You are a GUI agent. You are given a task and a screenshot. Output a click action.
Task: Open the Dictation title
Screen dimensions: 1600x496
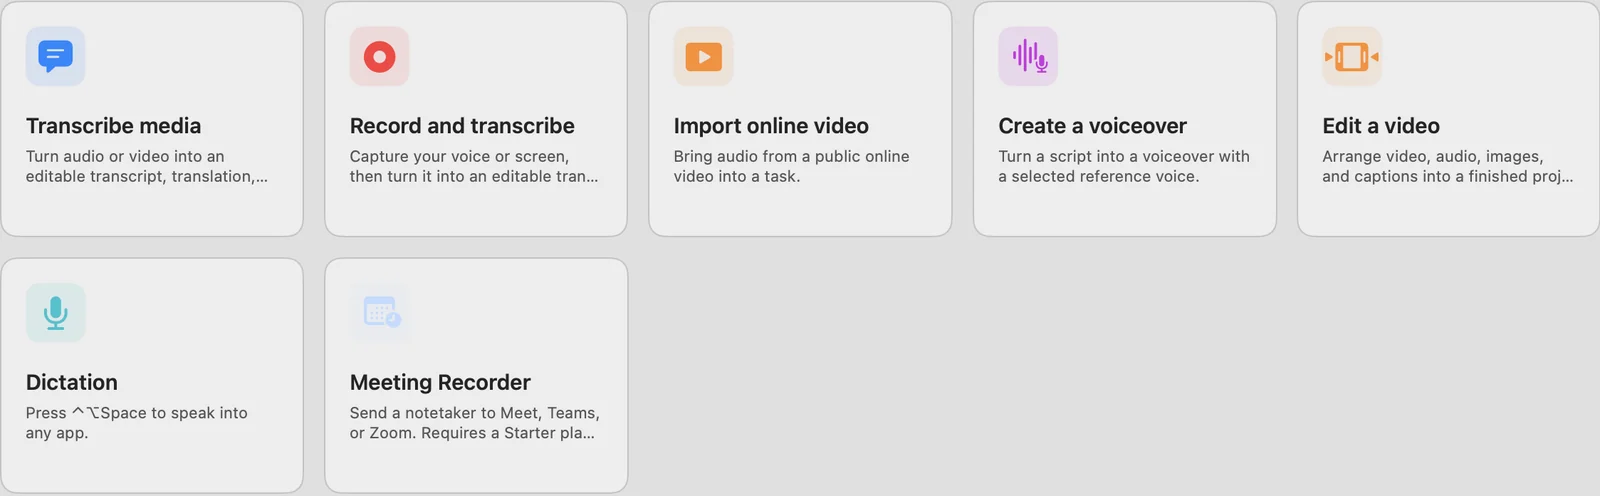click(x=72, y=383)
